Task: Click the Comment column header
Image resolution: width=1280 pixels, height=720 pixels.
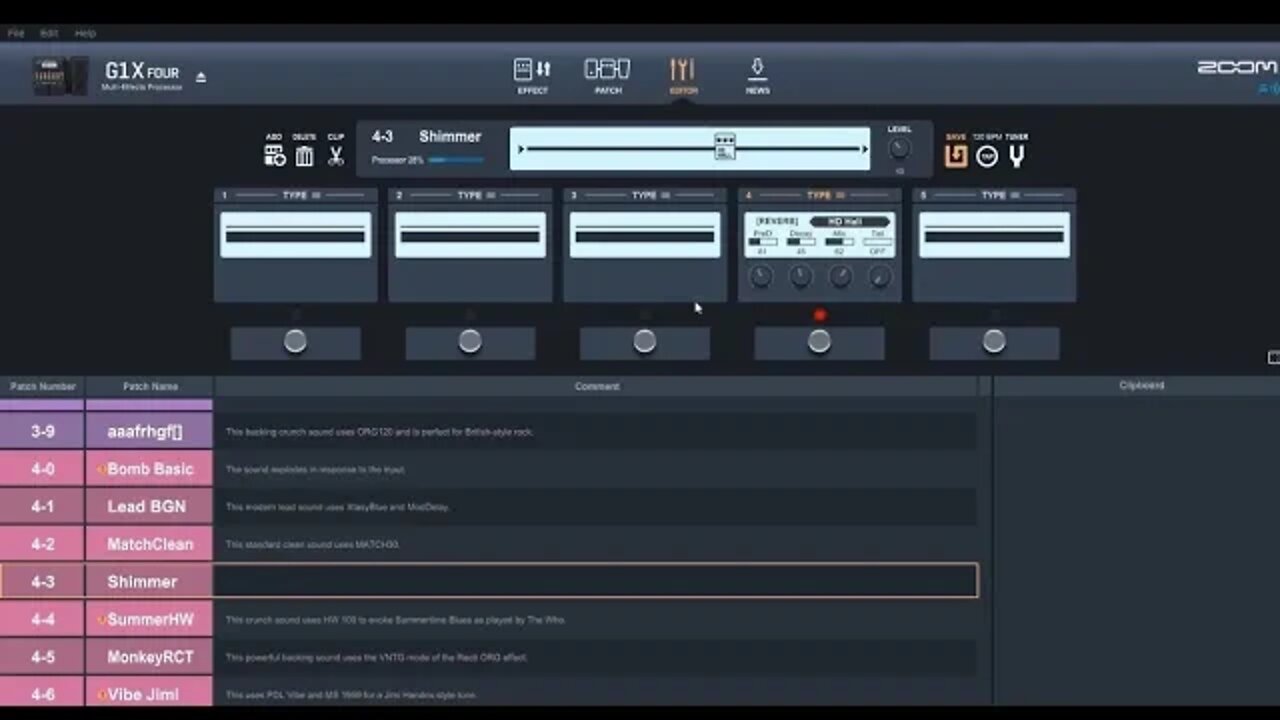Action: tap(597, 386)
